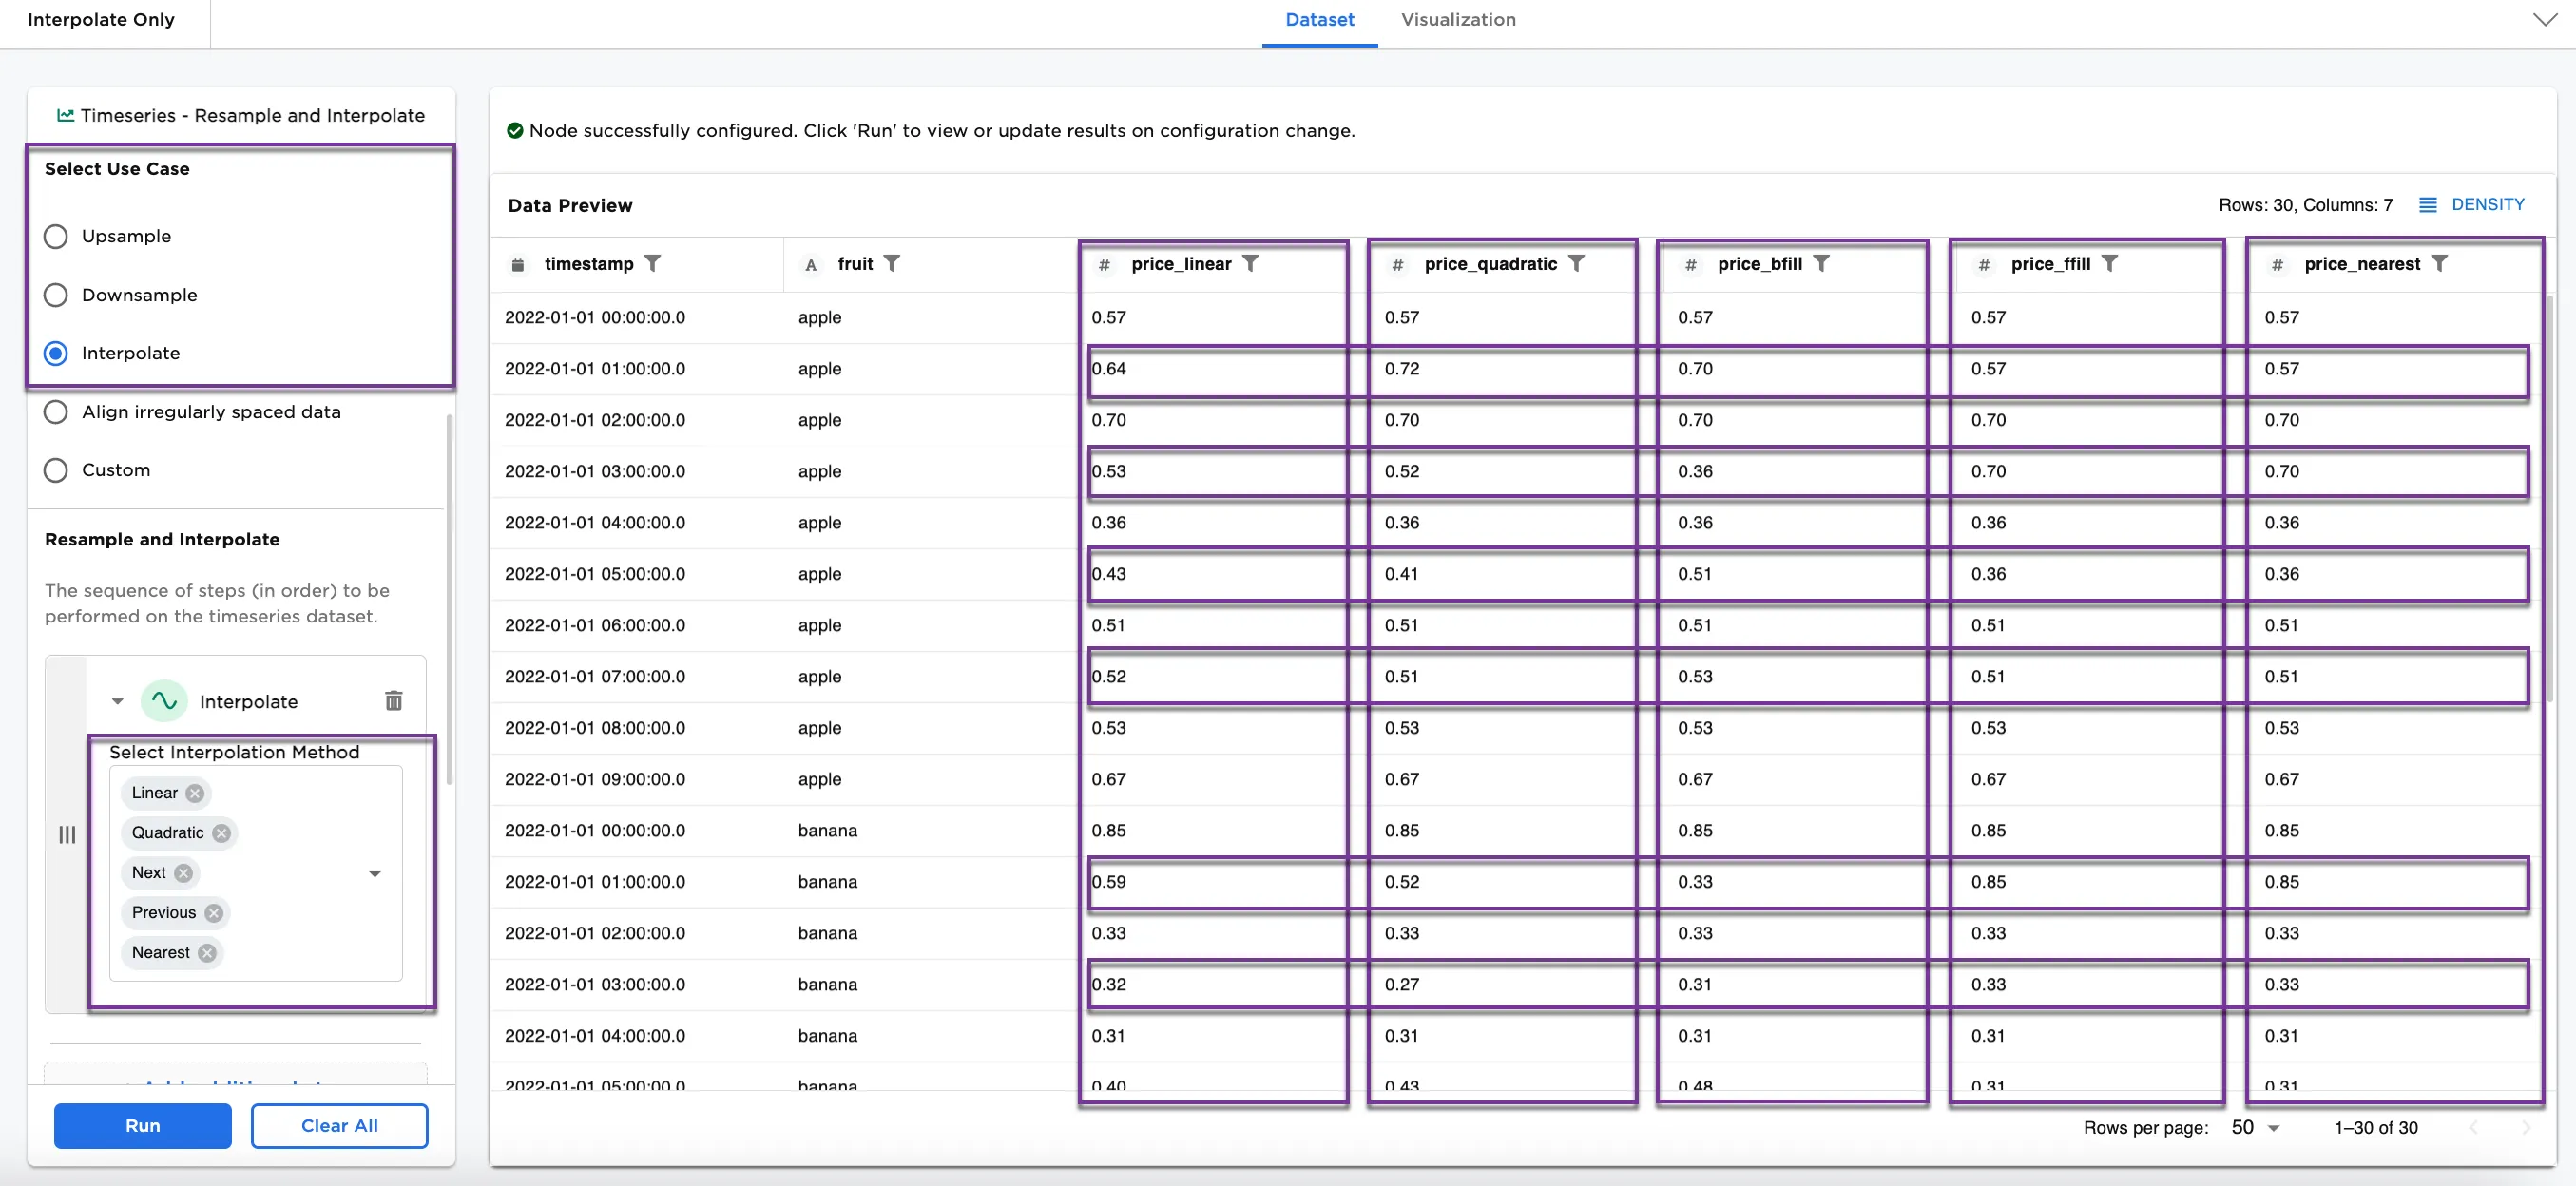
Task: Click the timestamp column filter icon
Action: [652, 263]
